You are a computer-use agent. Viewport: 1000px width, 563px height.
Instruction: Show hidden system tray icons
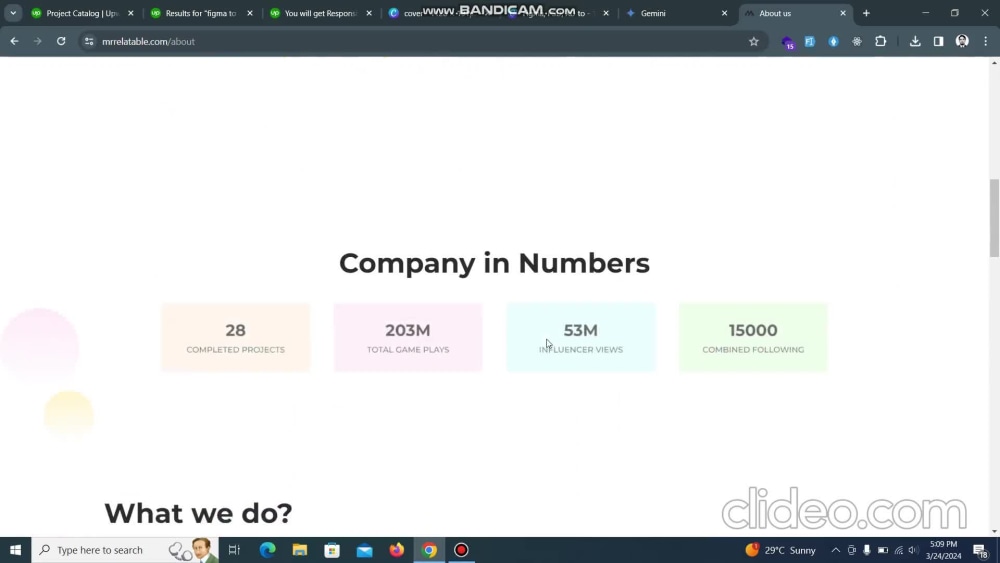click(835, 550)
